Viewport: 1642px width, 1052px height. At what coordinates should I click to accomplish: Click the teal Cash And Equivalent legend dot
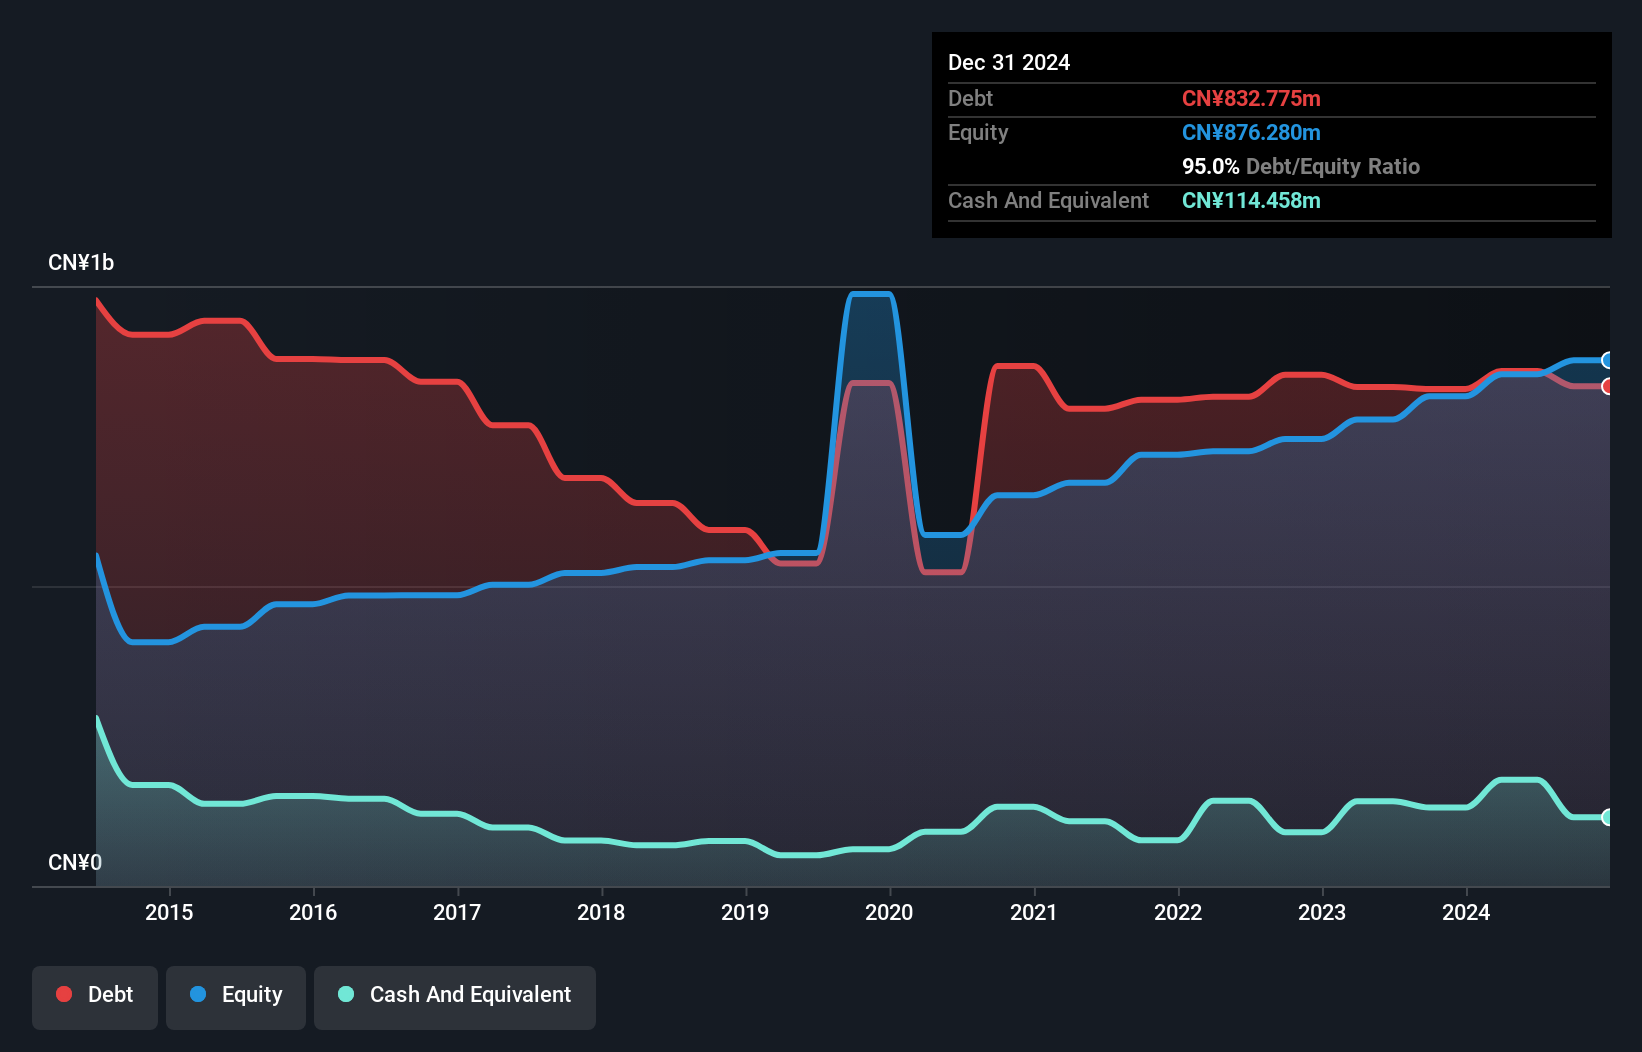click(x=346, y=994)
